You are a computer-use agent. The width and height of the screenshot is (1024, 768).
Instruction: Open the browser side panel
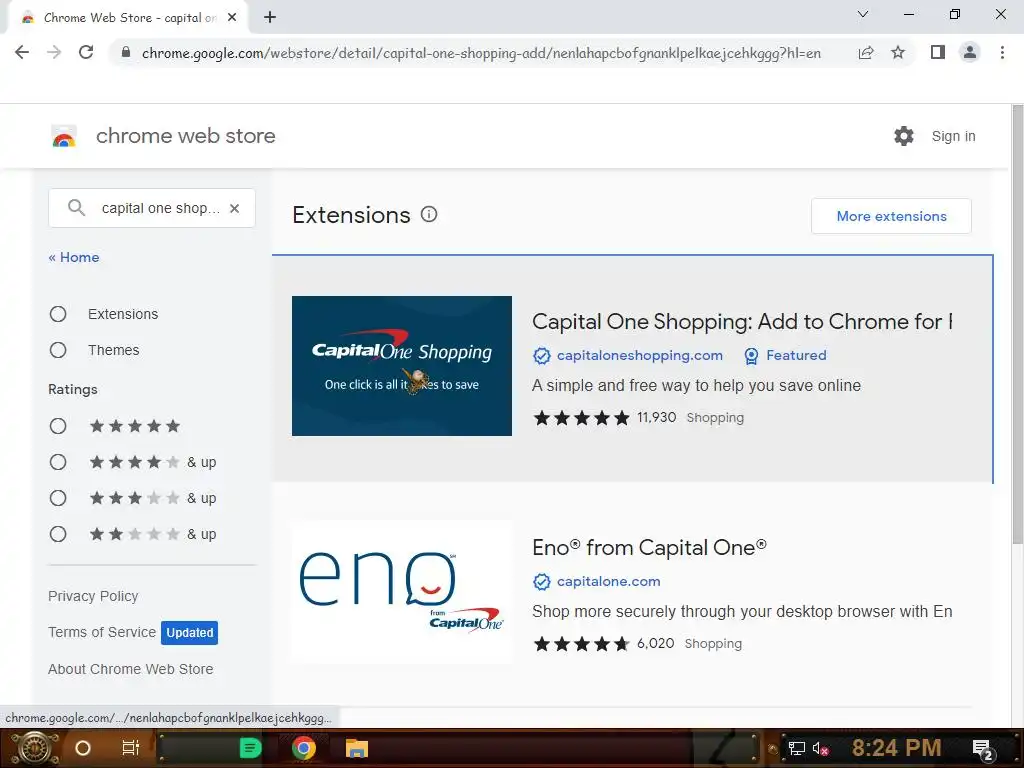pyautogui.click(x=938, y=52)
